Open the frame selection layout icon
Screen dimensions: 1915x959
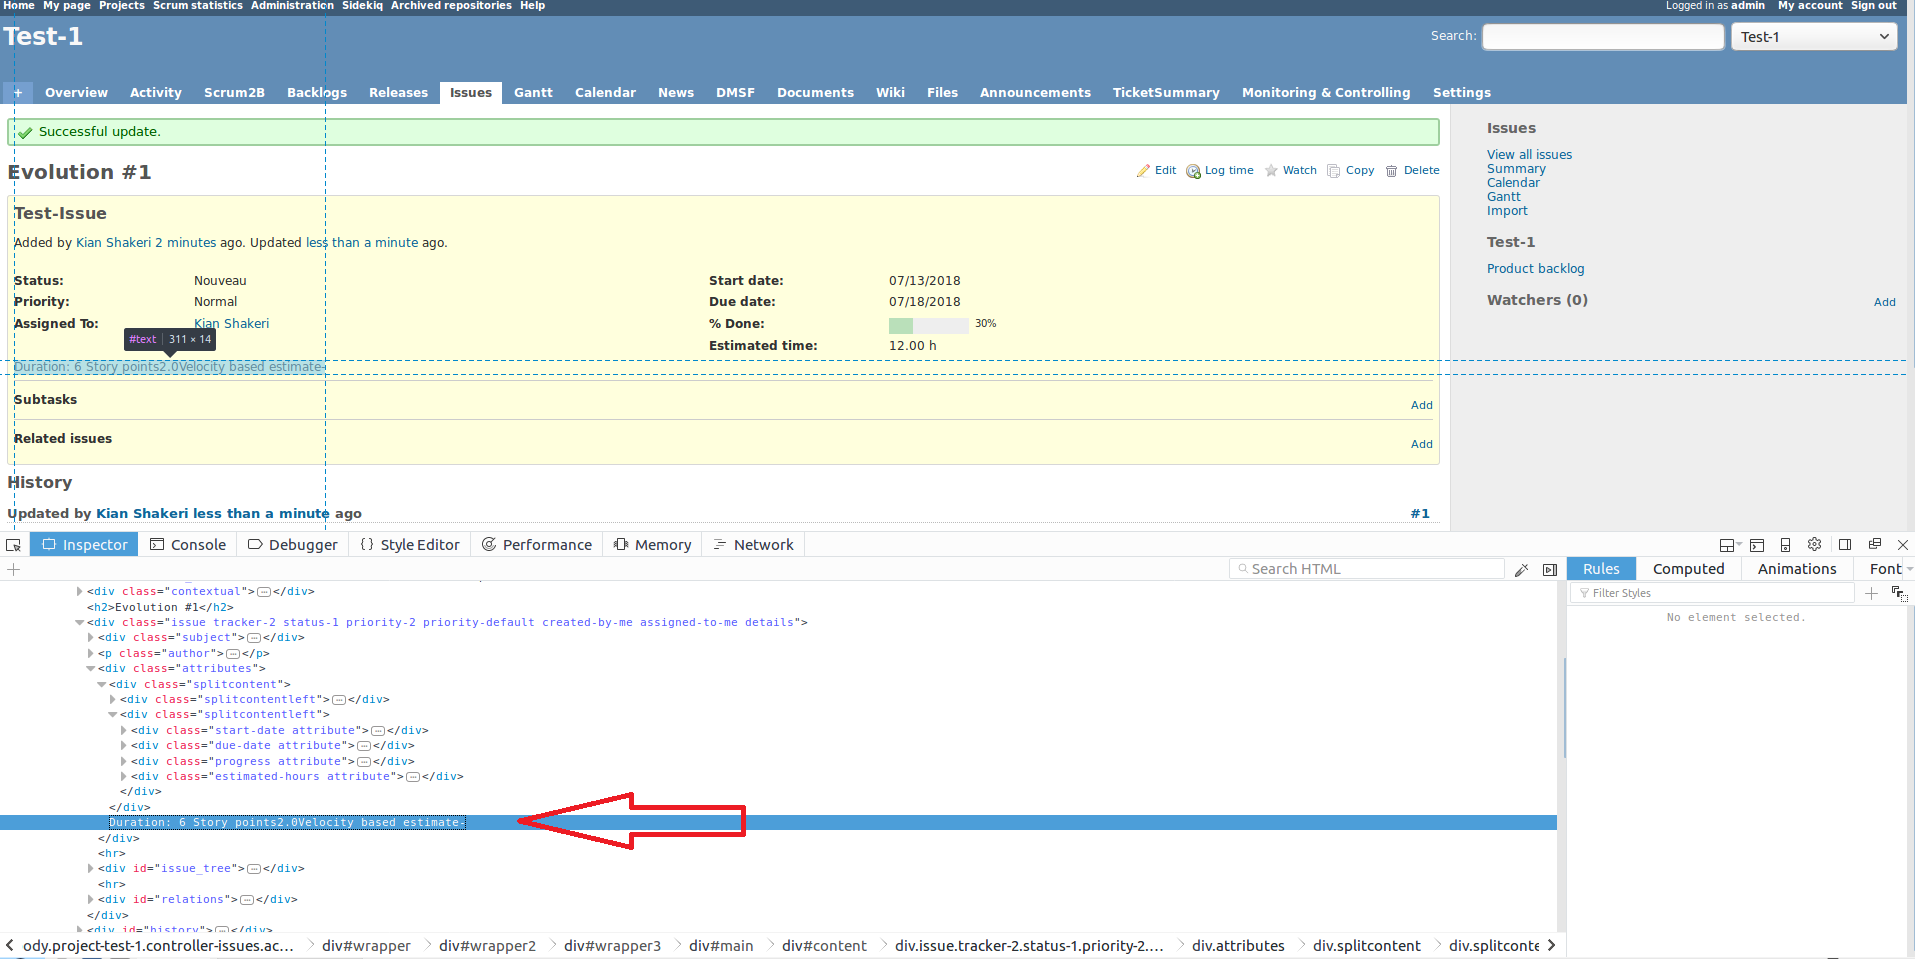click(x=1729, y=545)
